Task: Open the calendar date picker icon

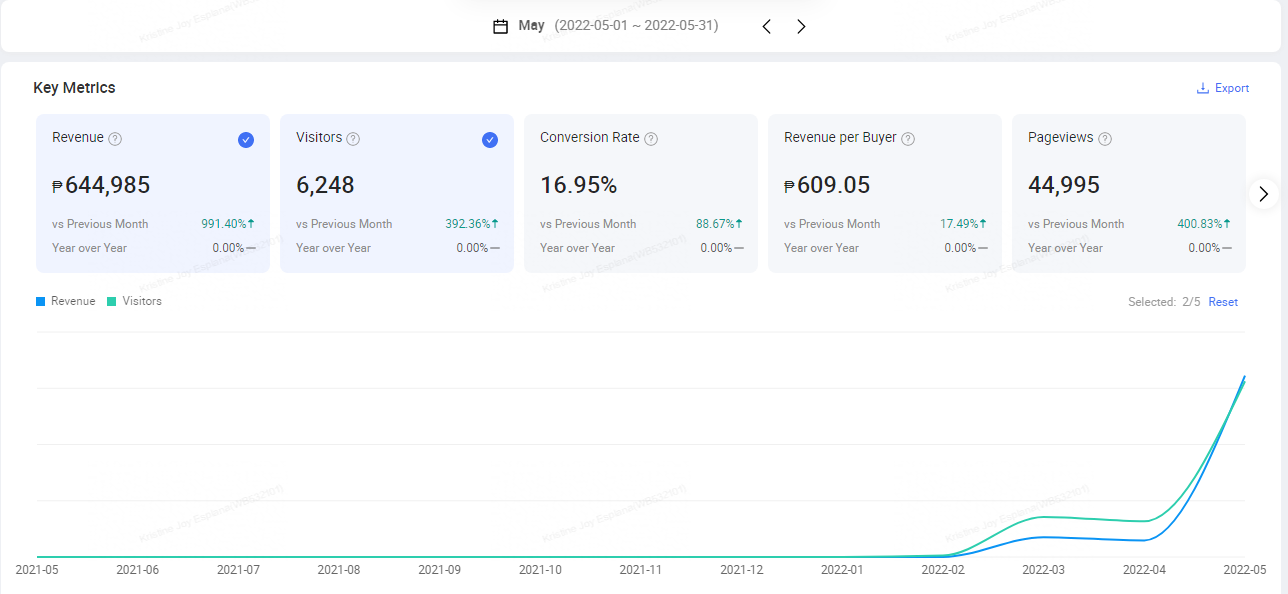Action: 501,26
